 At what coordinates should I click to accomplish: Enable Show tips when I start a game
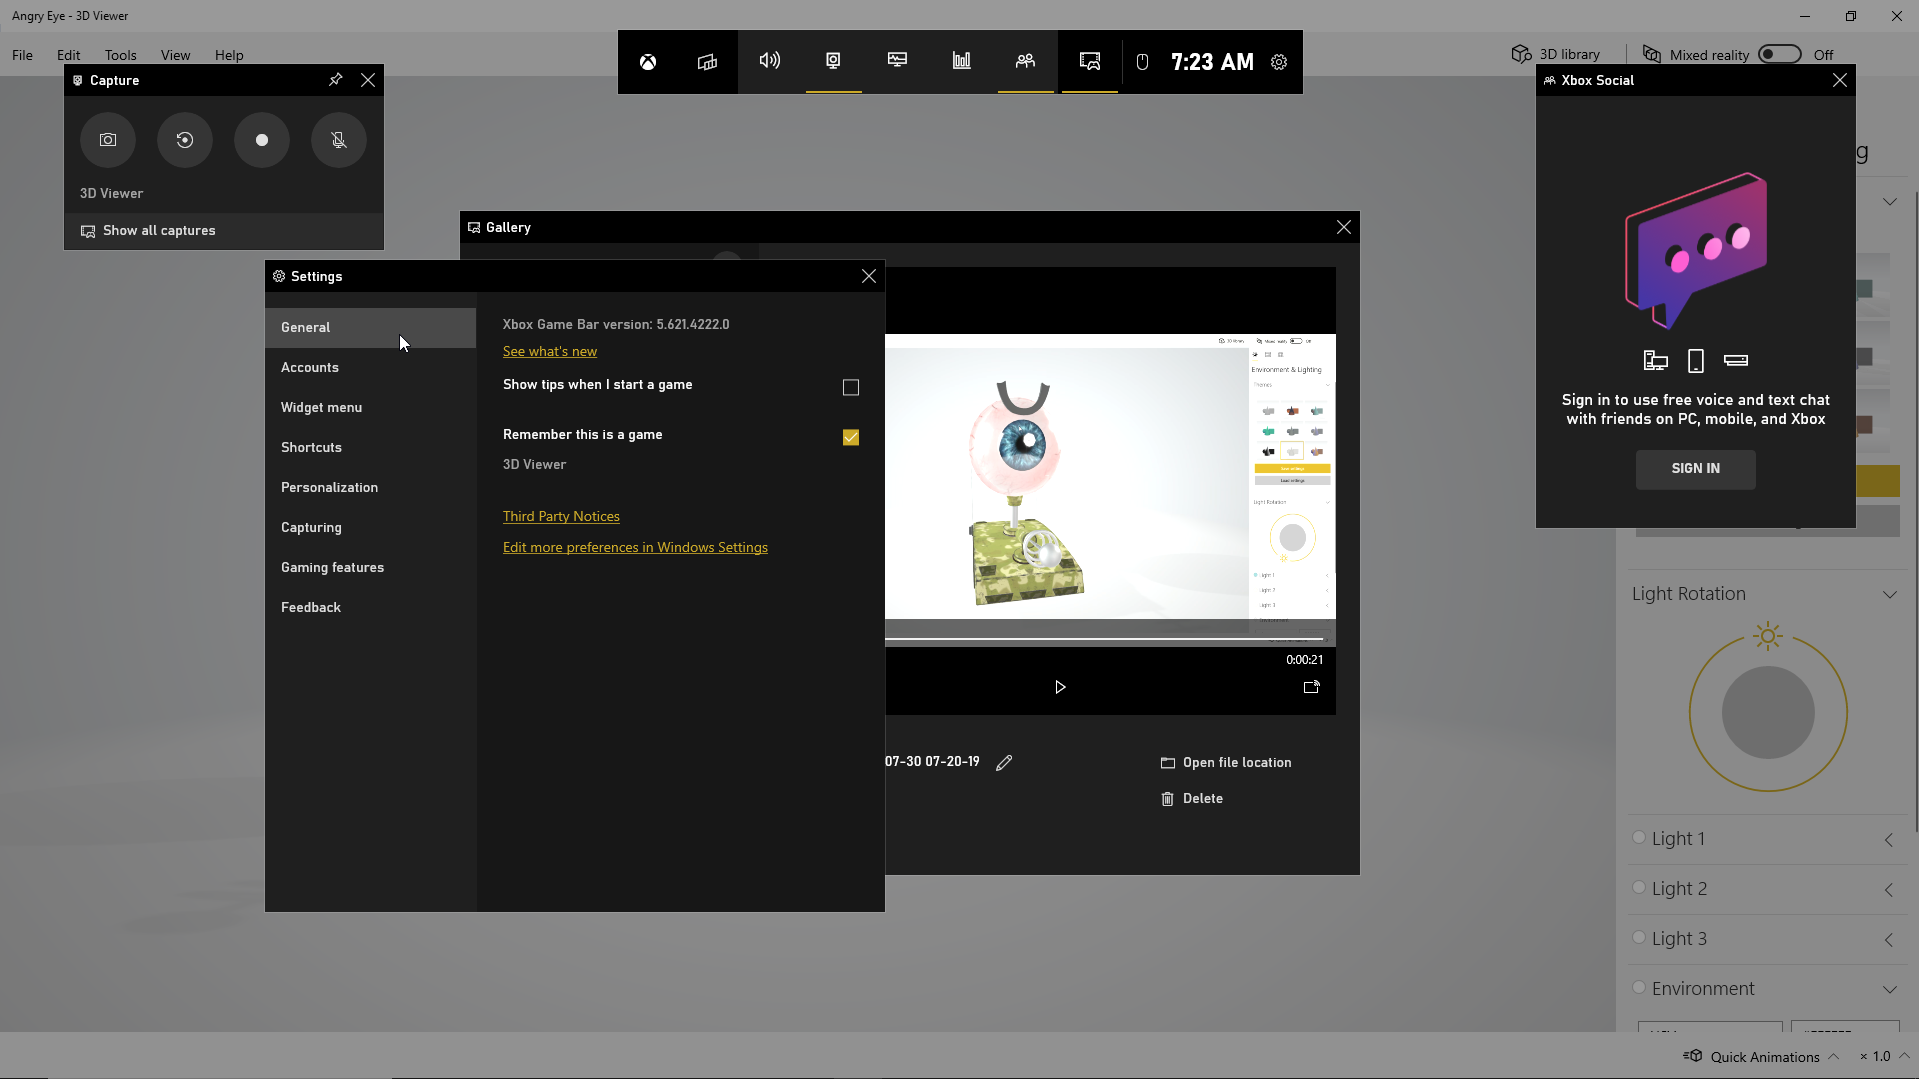click(851, 387)
